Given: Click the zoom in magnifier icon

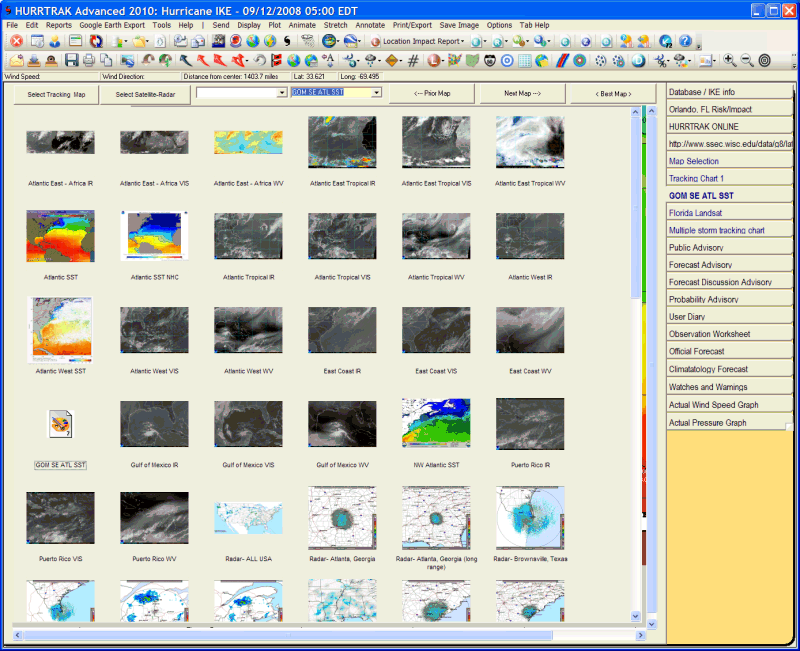Looking at the screenshot, I should [x=730, y=61].
